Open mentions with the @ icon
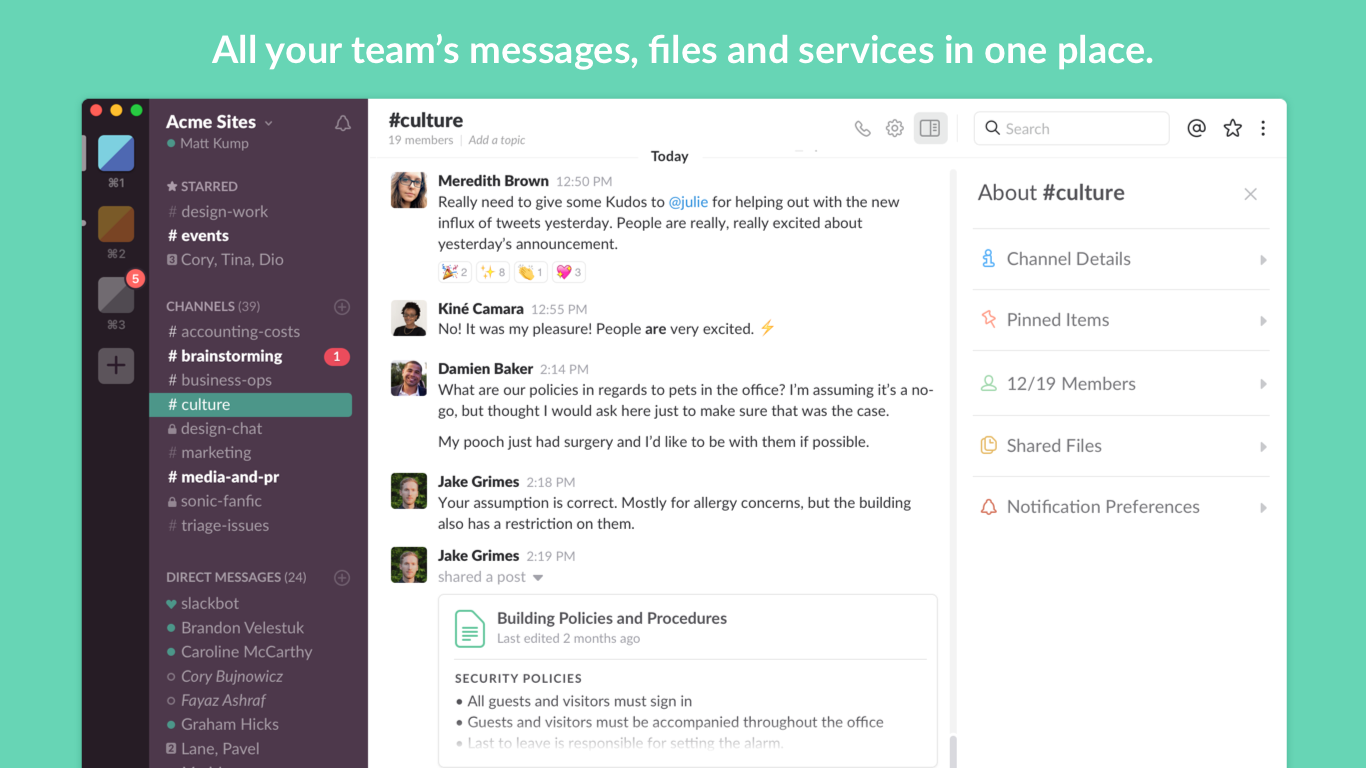 click(x=1196, y=128)
